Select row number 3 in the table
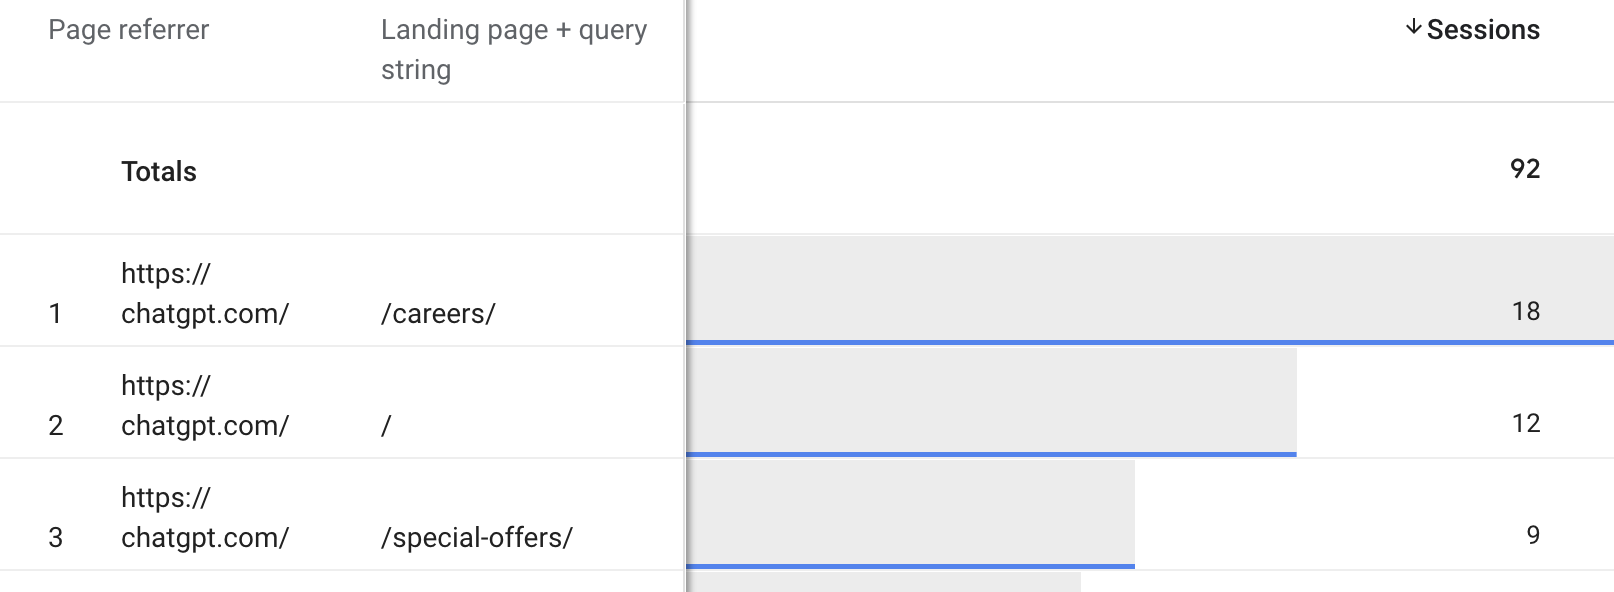 (x=56, y=538)
